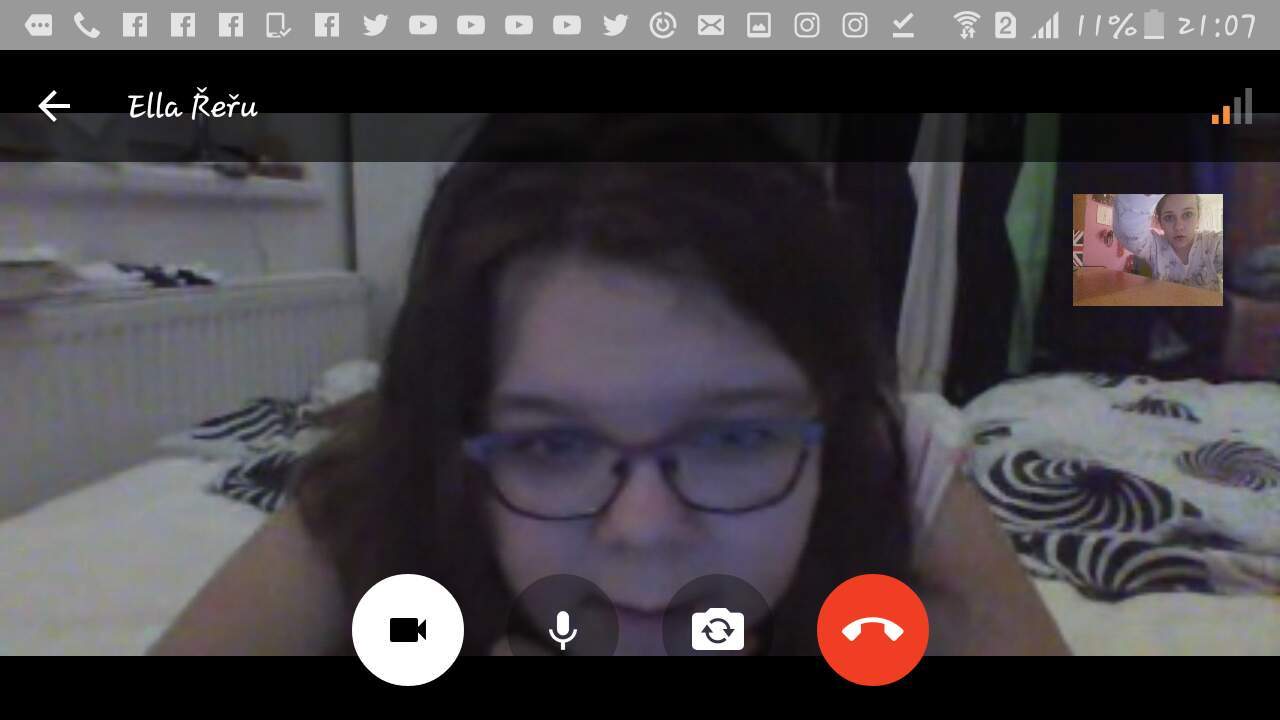Tap the self-view video thumbnail
This screenshot has width=1280, height=720.
pyautogui.click(x=1148, y=250)
